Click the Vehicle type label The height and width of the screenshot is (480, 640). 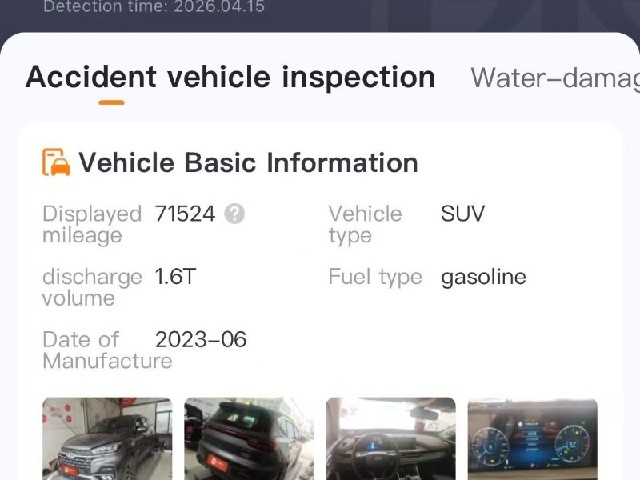(x=365, y=224)
